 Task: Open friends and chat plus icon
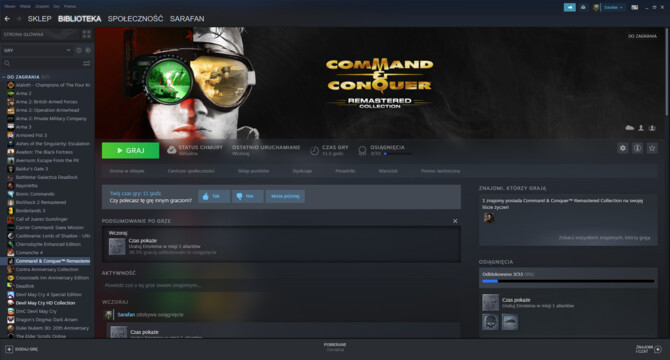(658, 349)
